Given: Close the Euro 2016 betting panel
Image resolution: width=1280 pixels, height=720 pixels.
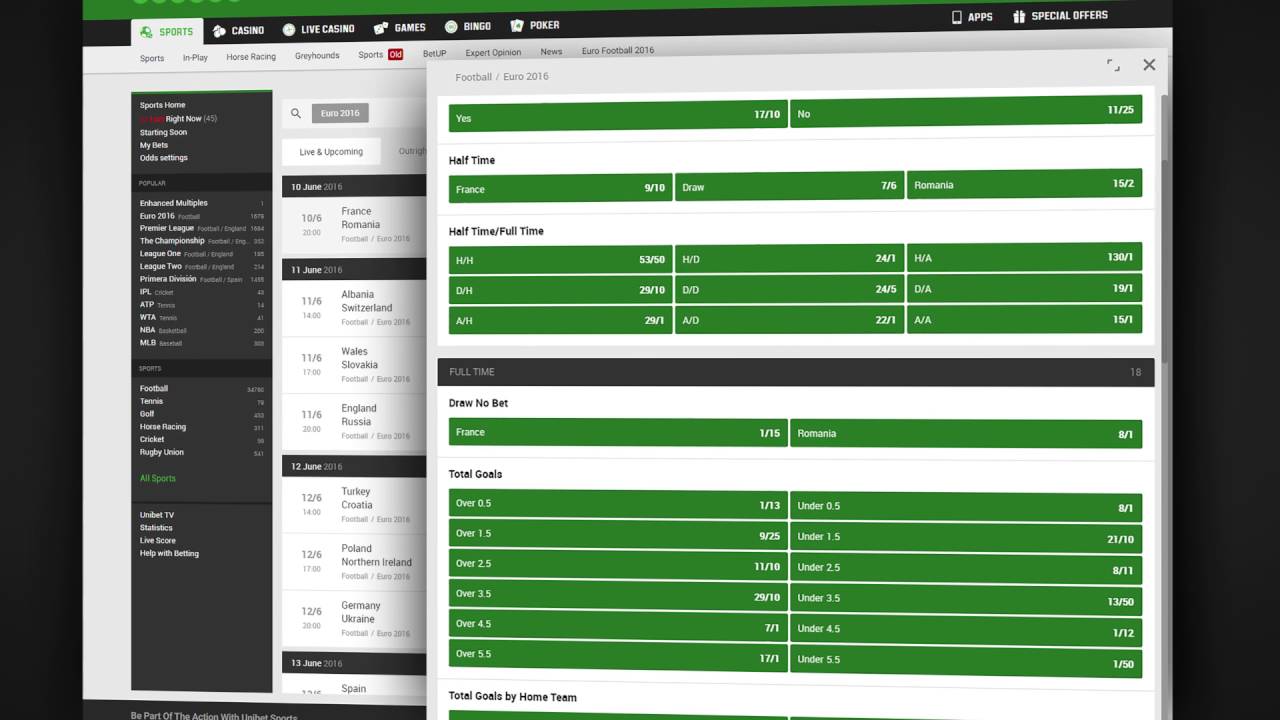Looking at the screenshot, I should click(1149, 64).
